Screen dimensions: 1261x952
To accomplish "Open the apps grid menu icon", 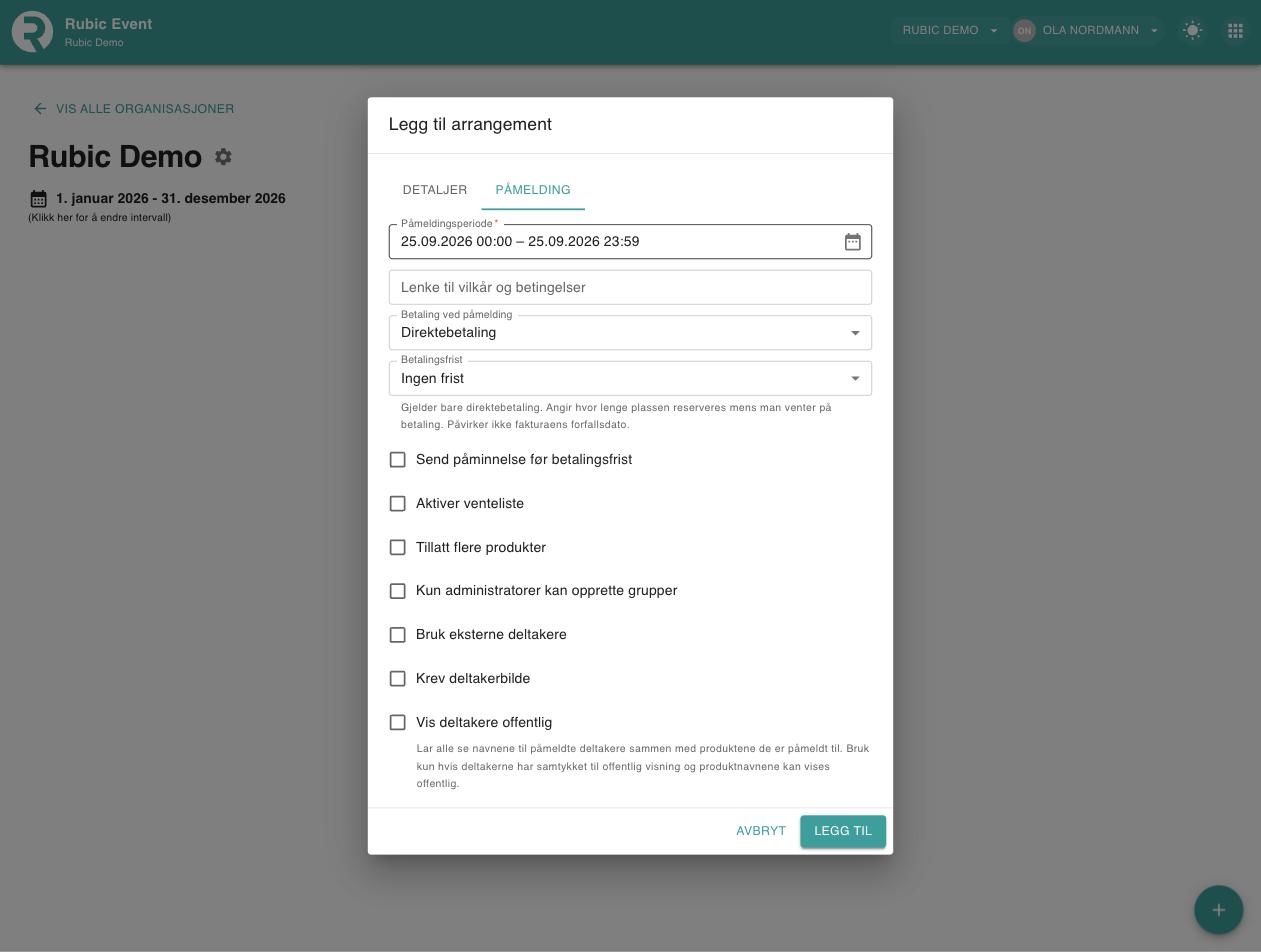I will coord(1235,31).
